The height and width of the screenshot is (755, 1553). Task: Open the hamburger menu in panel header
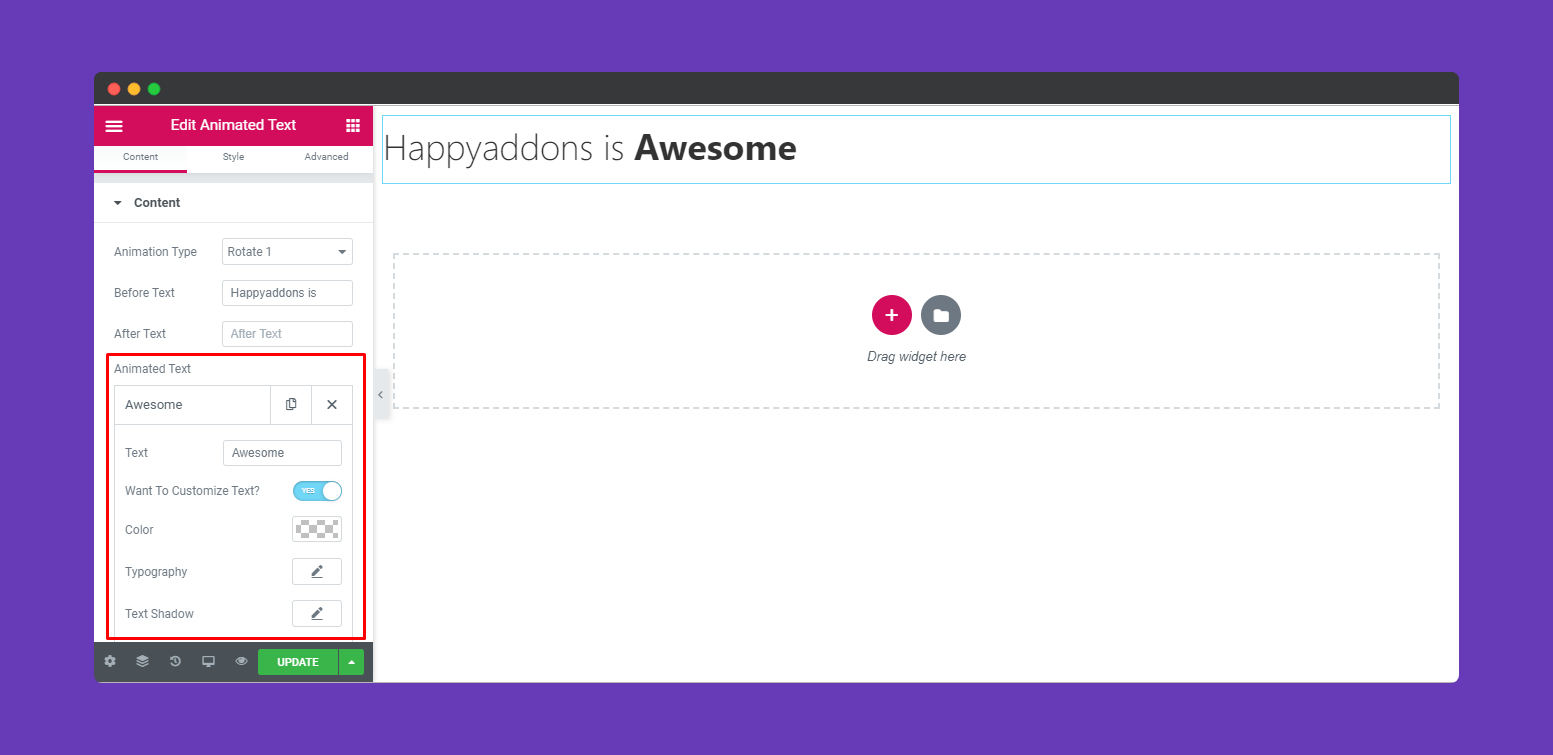114,126
